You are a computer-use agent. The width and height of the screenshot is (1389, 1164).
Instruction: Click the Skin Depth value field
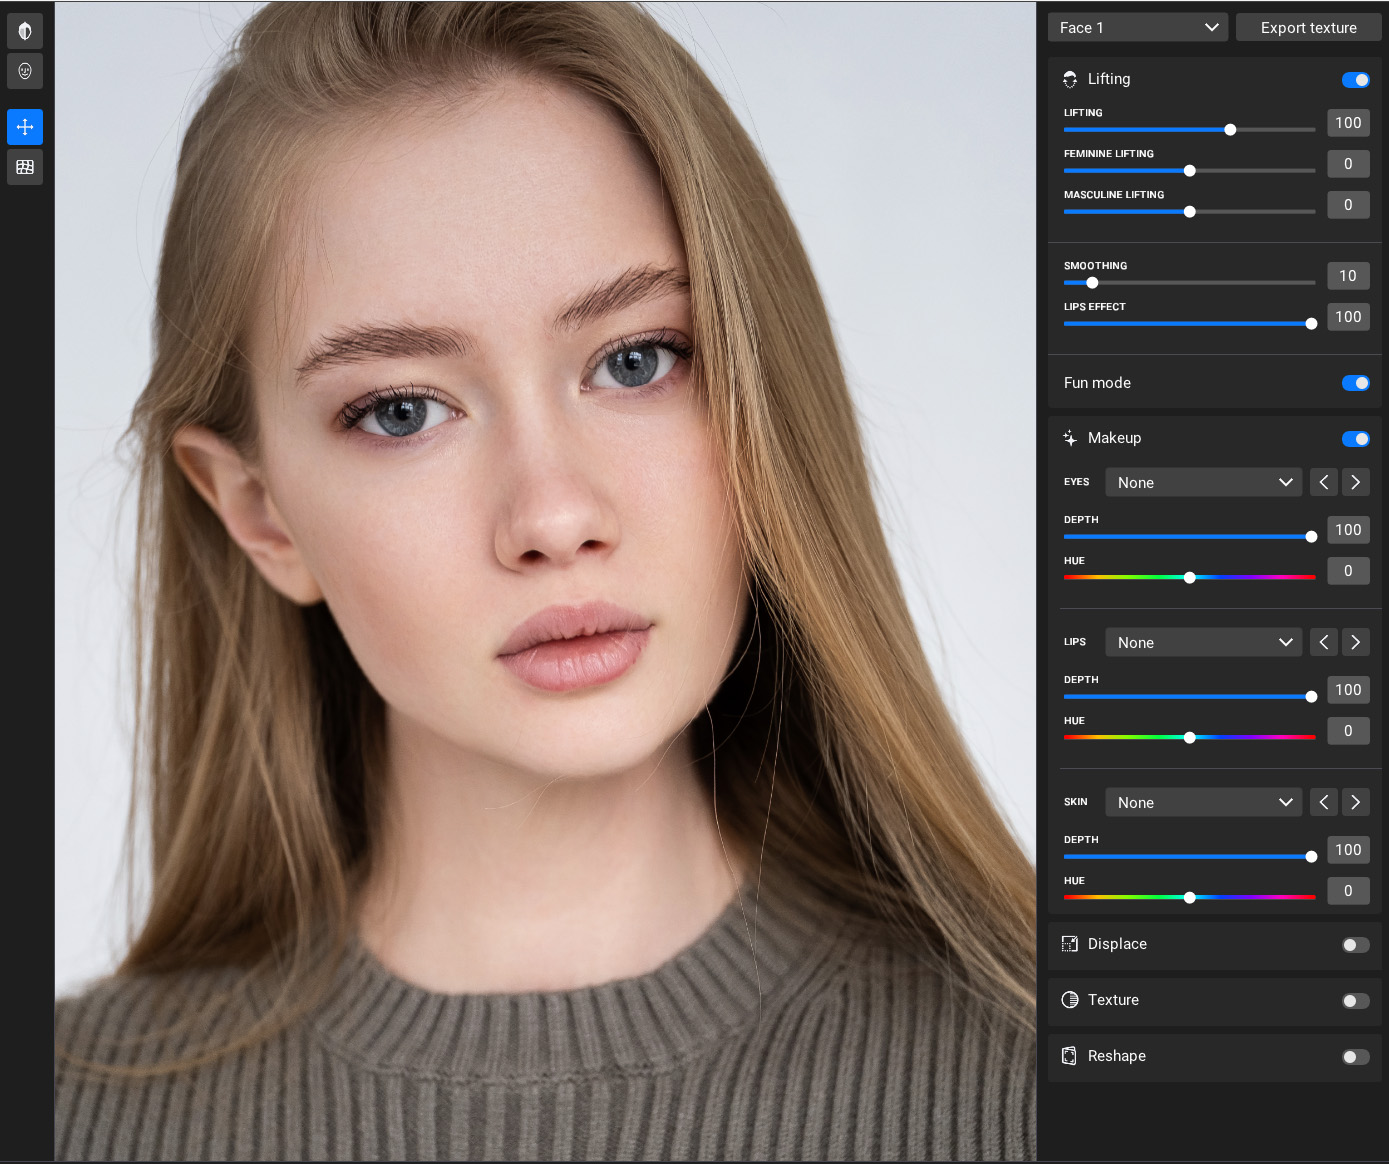(1348, 850)
